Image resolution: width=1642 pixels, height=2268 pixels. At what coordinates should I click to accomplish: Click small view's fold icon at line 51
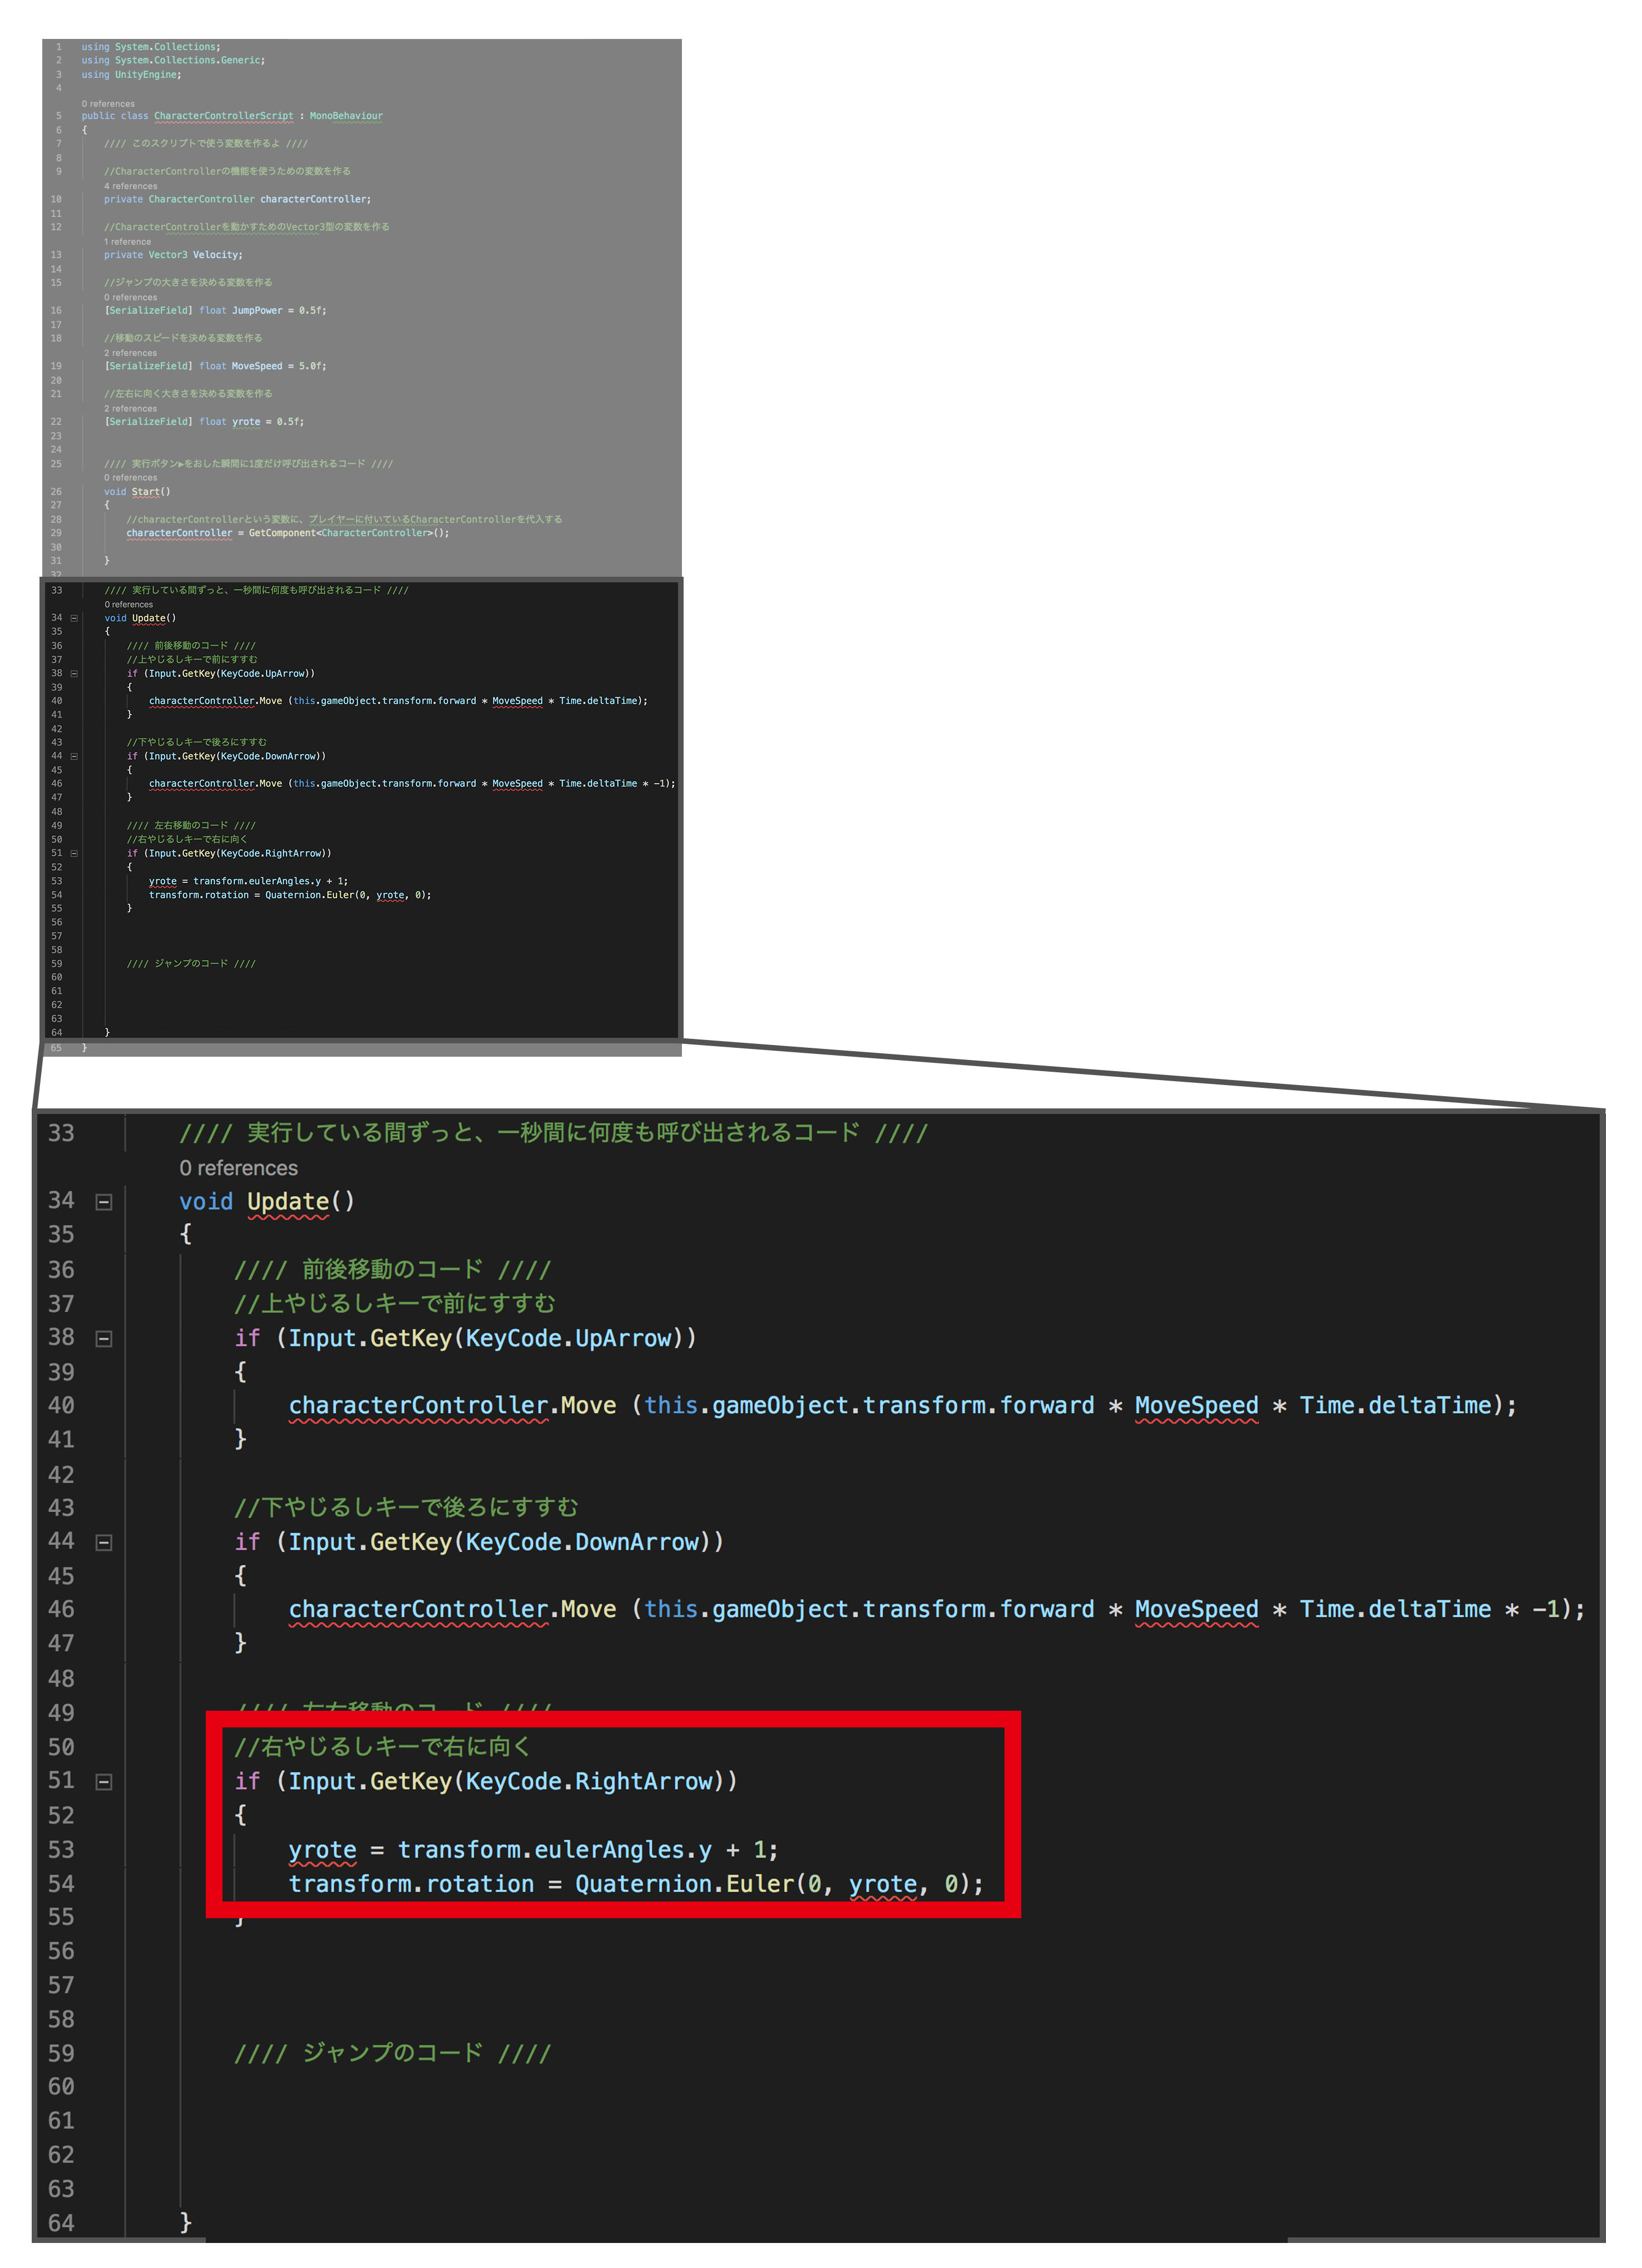(74, 854)
